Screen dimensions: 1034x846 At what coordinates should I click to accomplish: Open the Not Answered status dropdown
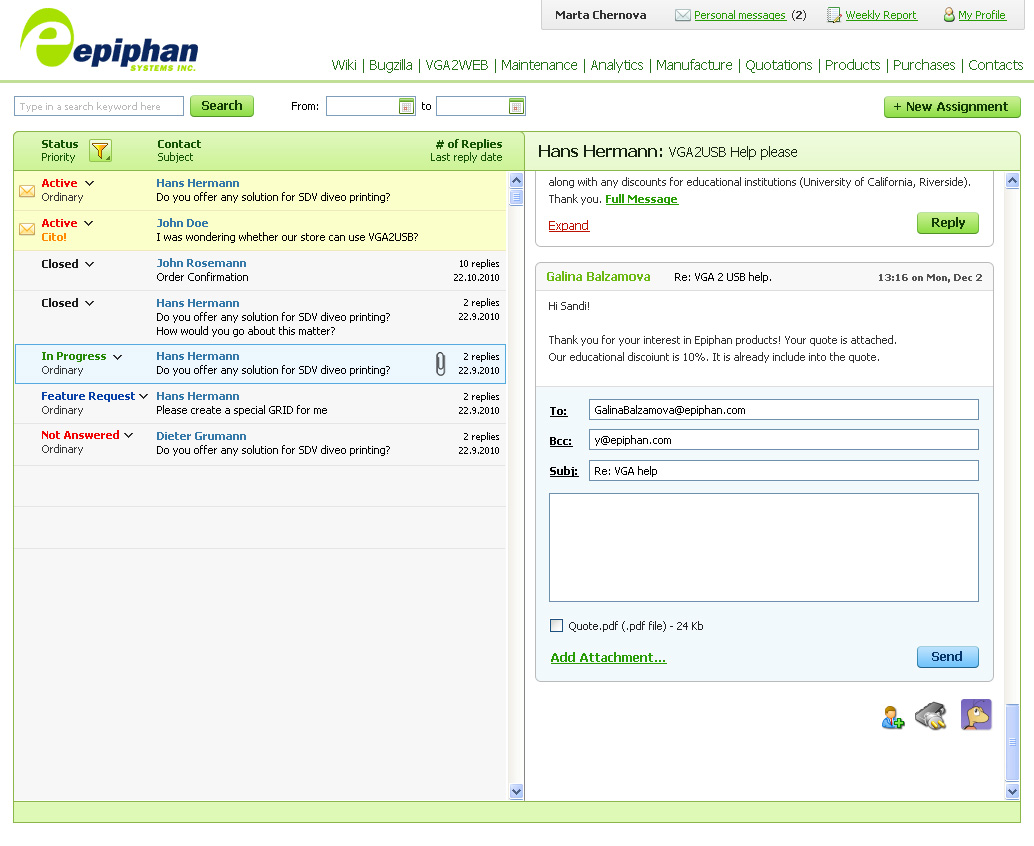coord(128,436)
